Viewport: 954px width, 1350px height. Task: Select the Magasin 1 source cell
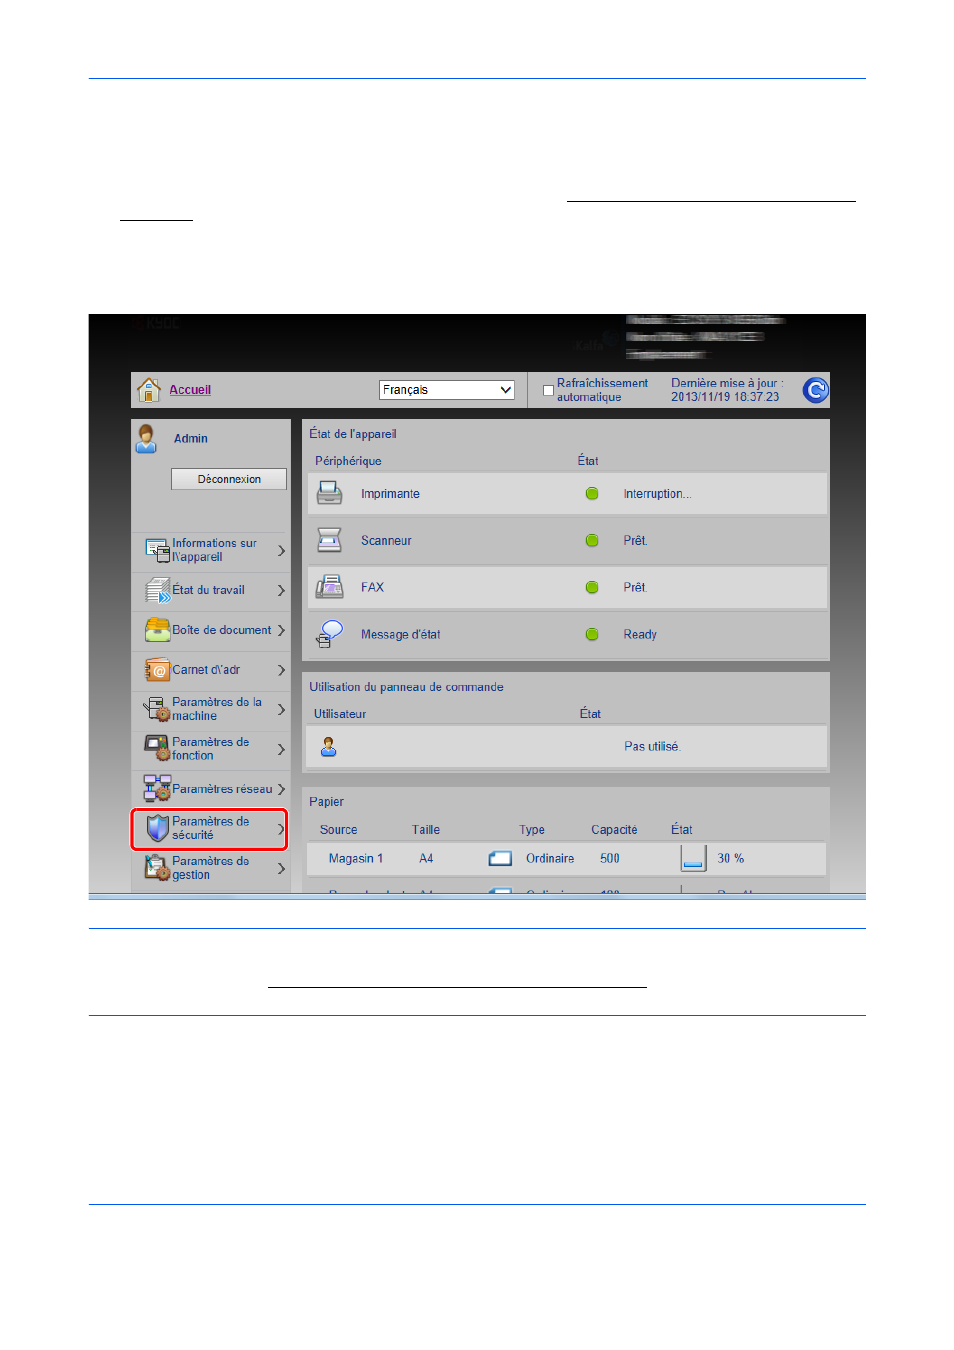(x=356, y=859)
